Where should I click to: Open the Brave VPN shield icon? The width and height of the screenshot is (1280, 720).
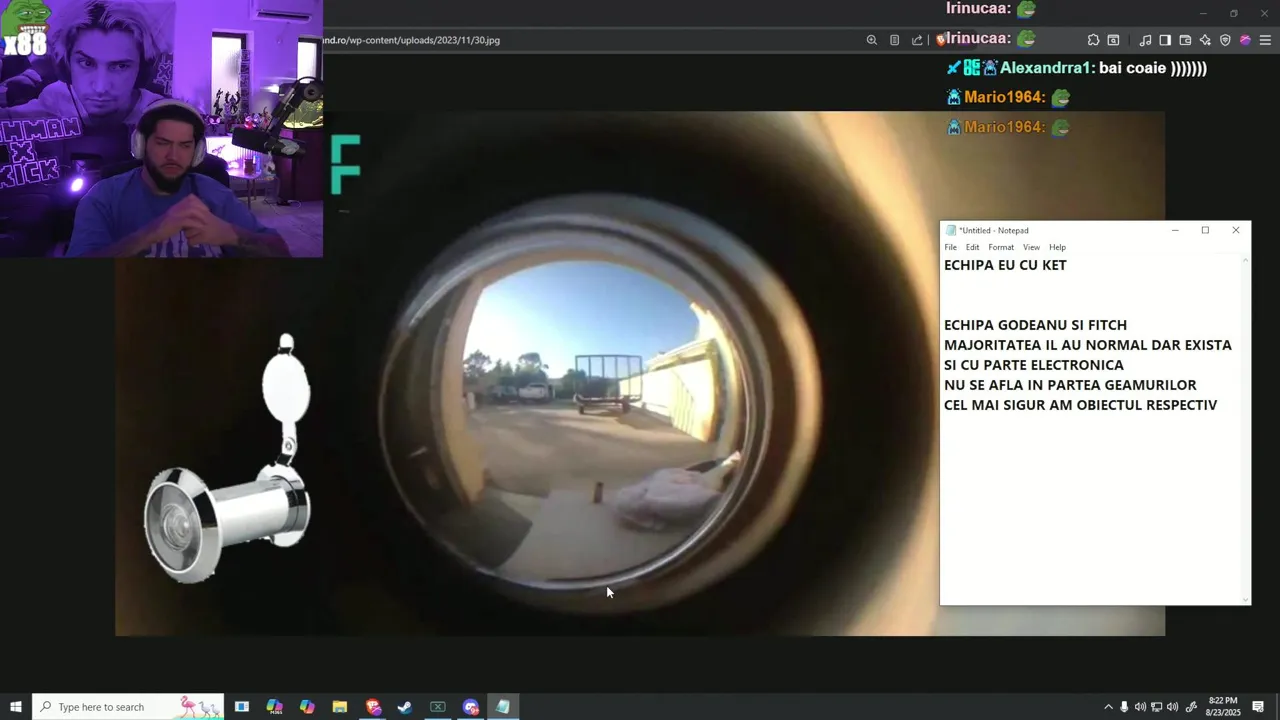click(1225, 40)
